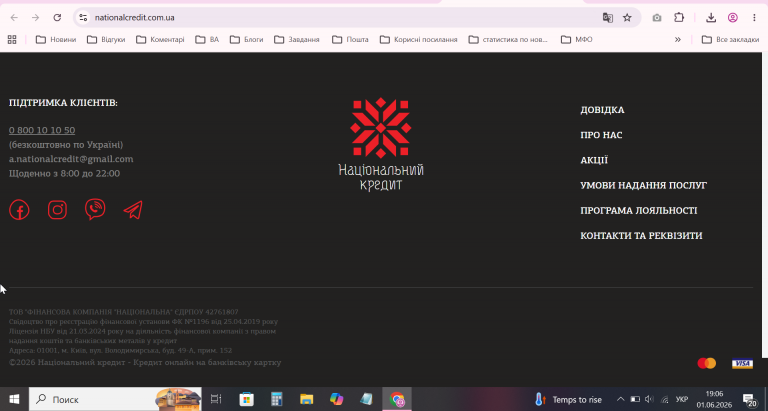
Task: Open Temps to rise weather widget
Action: tap(568, 400)
